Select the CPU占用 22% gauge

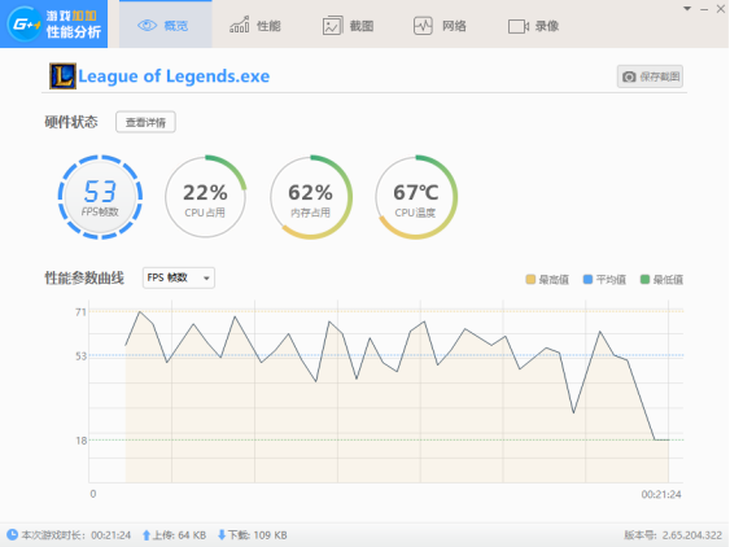point(205,196)
